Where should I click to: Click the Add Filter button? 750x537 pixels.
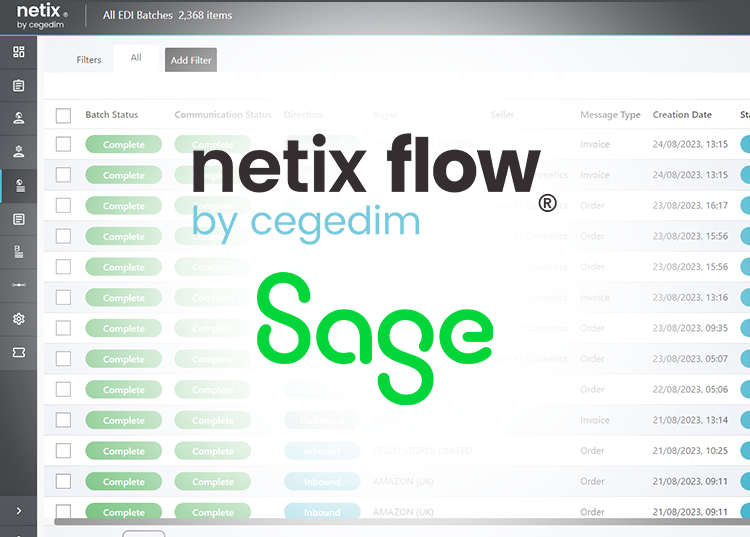(191, 60)
